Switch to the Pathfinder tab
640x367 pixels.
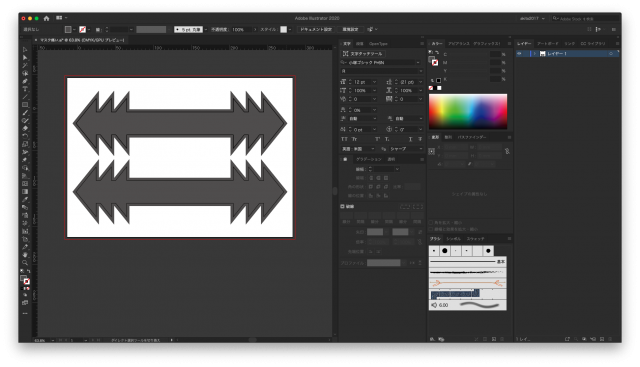[x=471, y=137]
